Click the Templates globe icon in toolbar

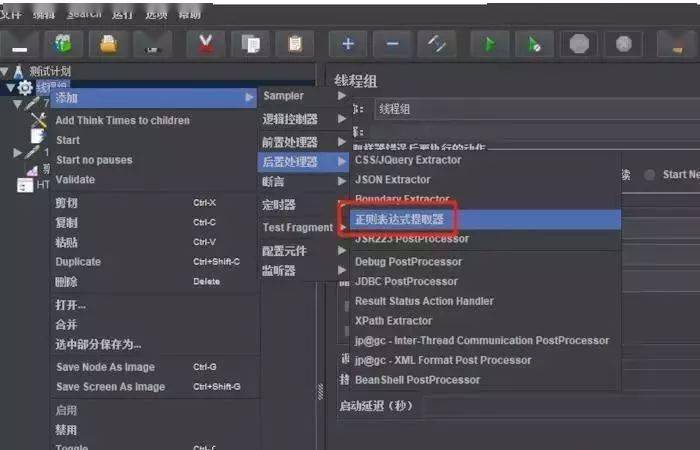pos(63,44)
